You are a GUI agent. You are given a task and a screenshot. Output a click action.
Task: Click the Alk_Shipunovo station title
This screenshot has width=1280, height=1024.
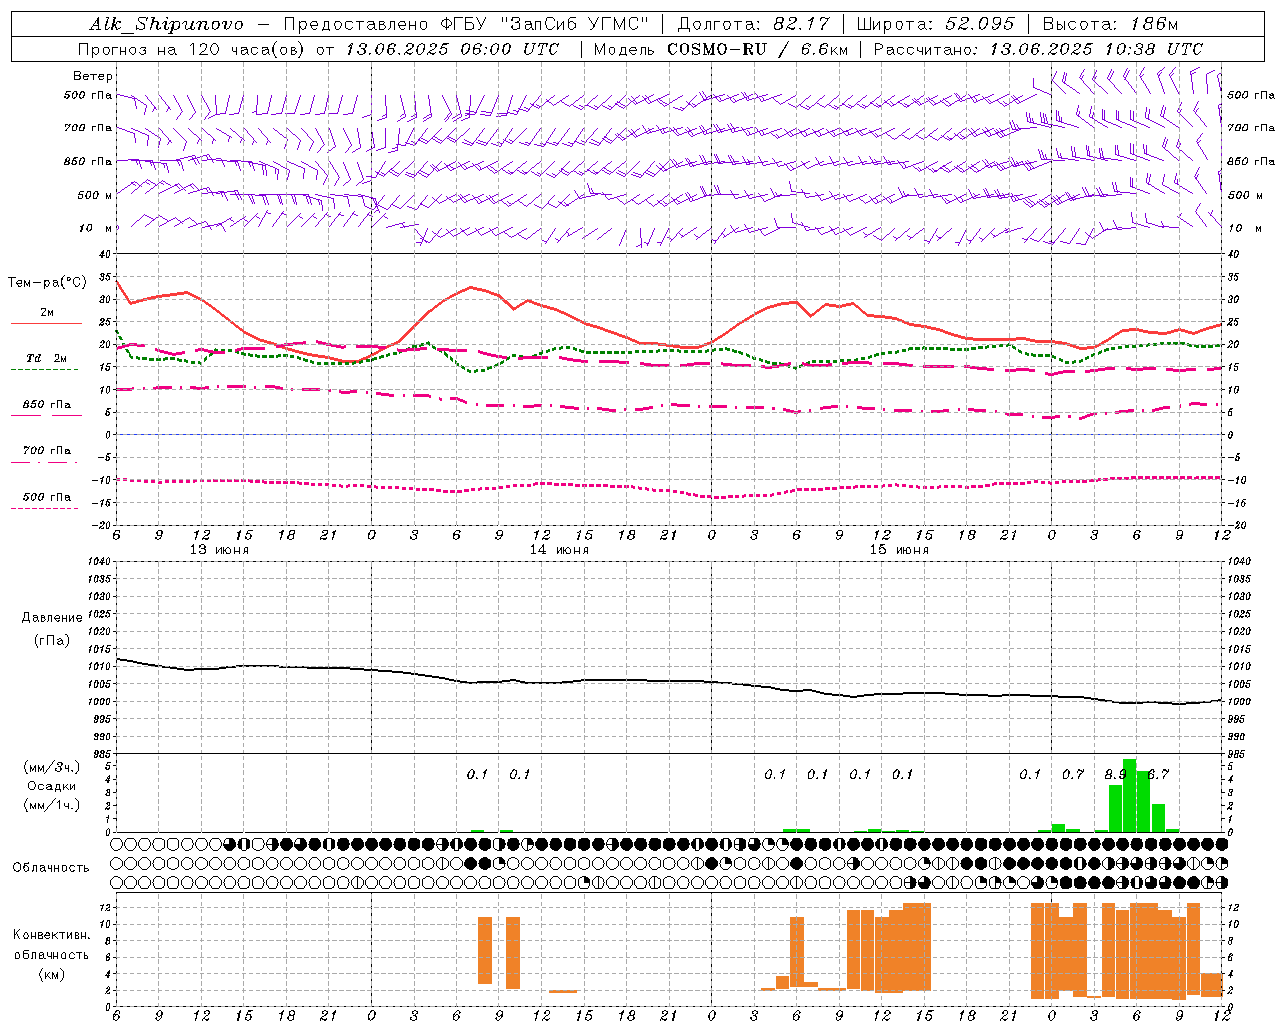(x=166, y=24)
